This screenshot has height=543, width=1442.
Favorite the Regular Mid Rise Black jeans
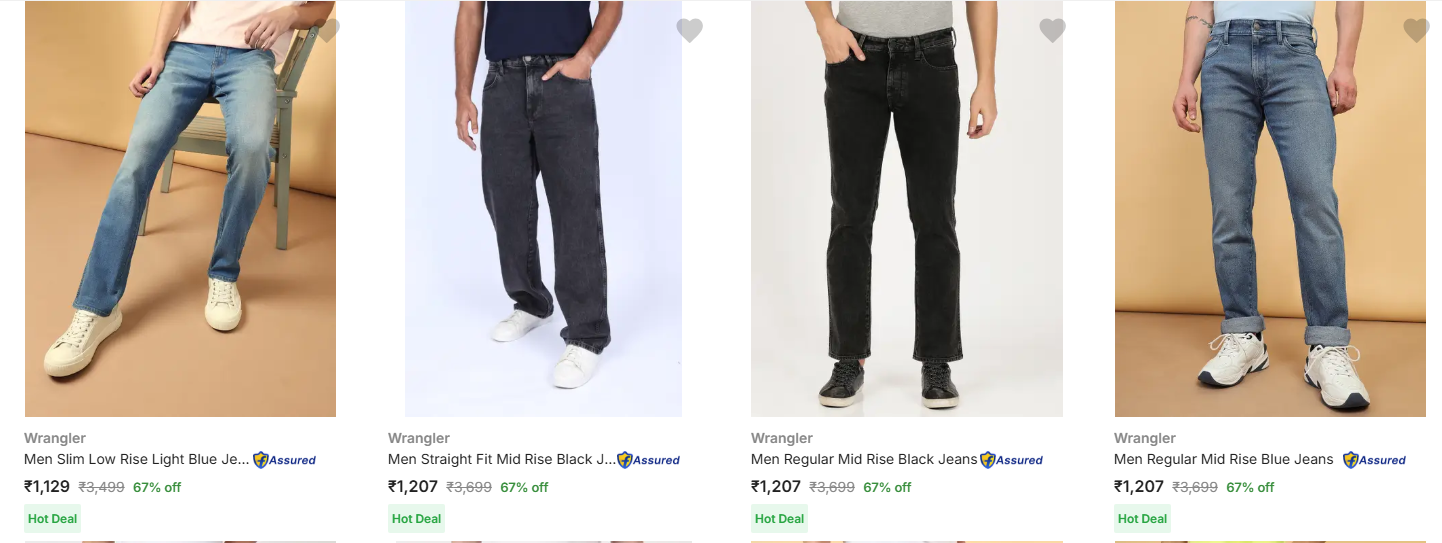(x=1052, y=31)
